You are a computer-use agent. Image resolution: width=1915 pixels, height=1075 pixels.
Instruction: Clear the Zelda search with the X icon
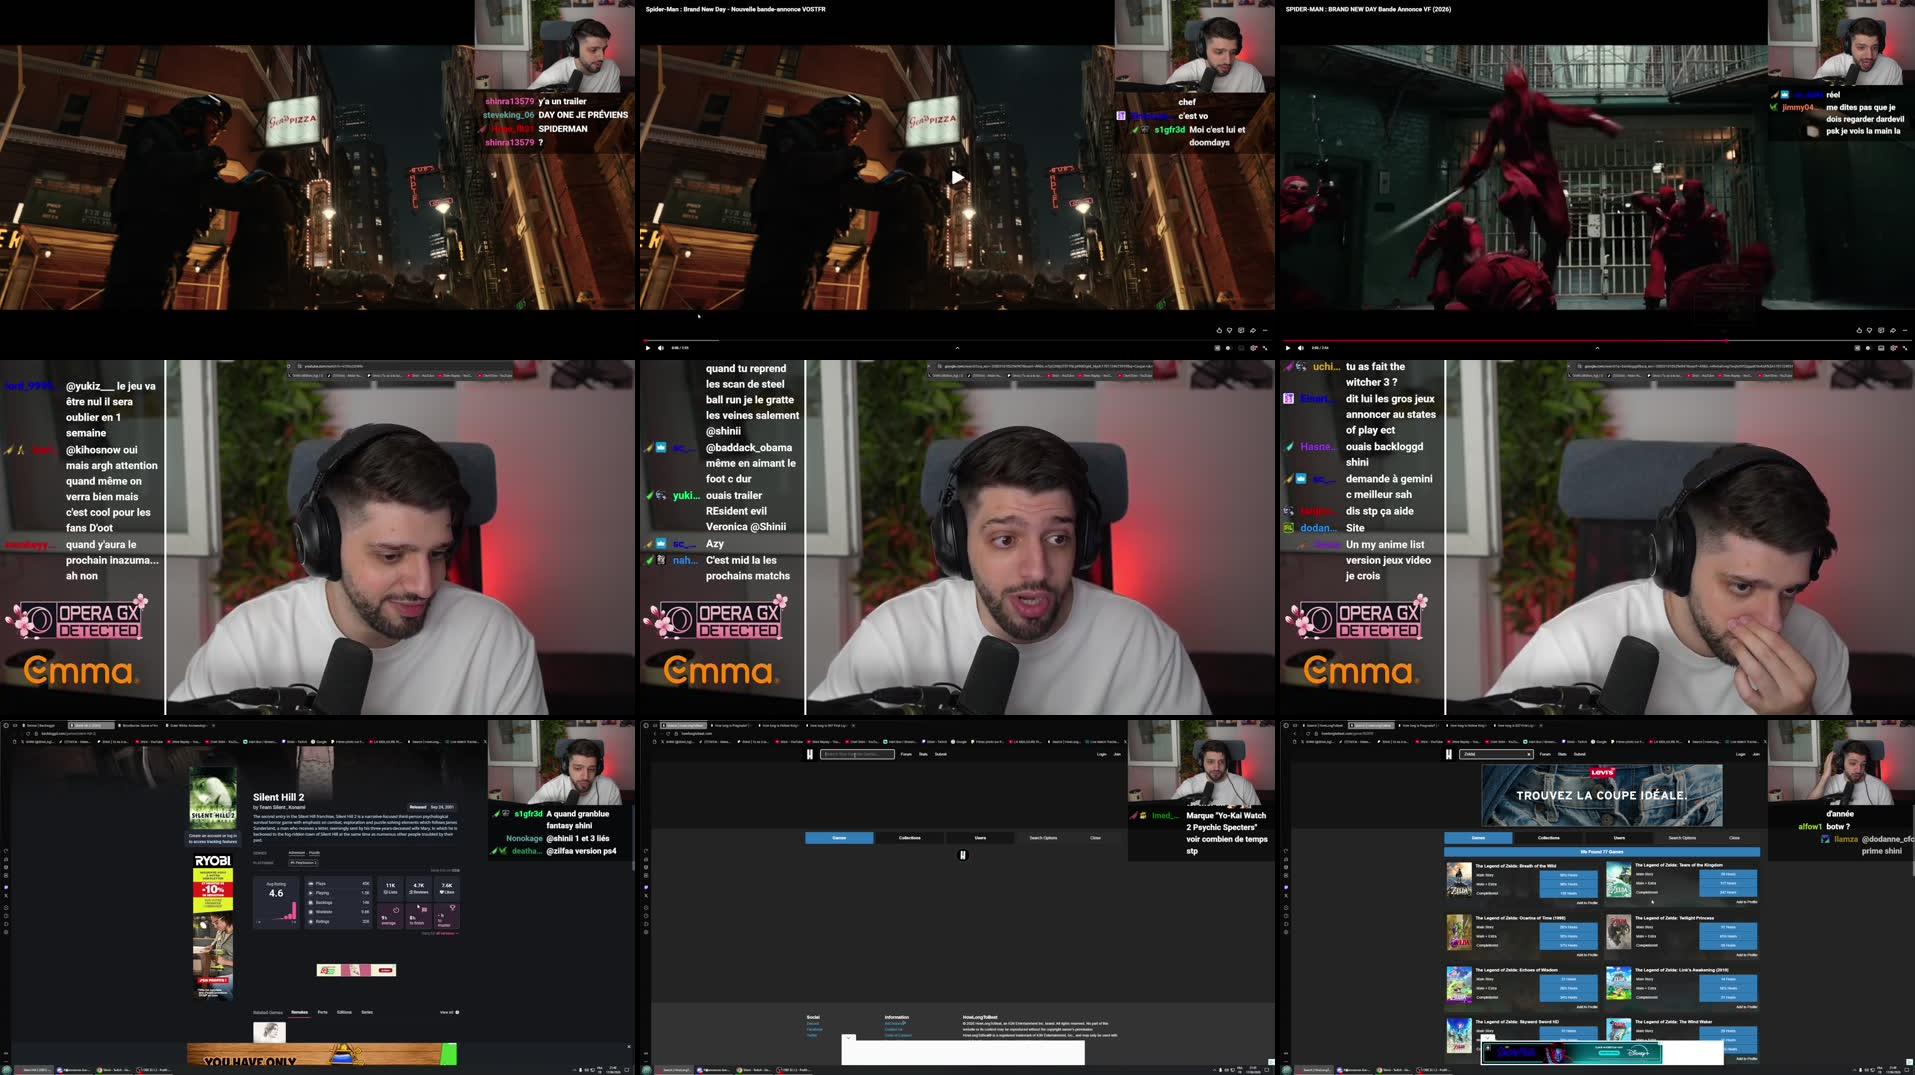coord(1529,754)
